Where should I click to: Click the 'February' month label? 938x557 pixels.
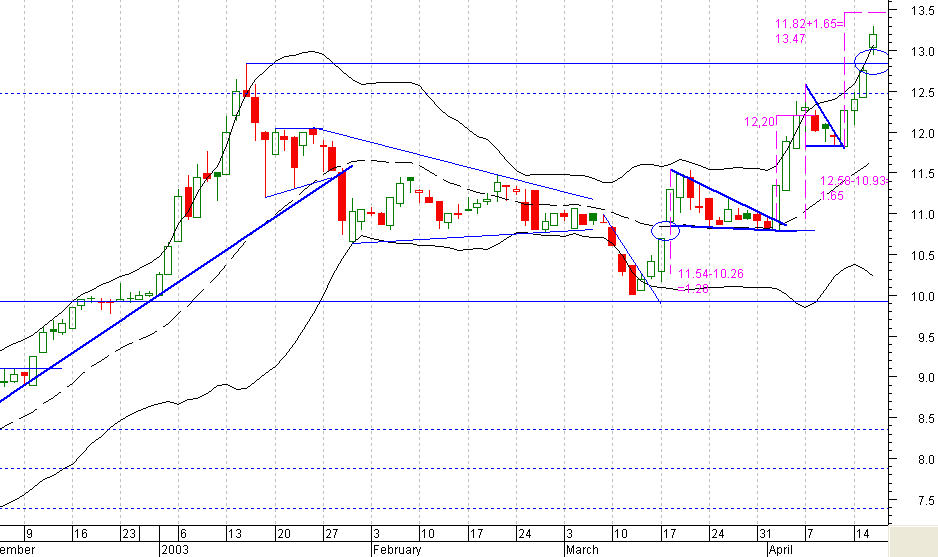[397, 550]
